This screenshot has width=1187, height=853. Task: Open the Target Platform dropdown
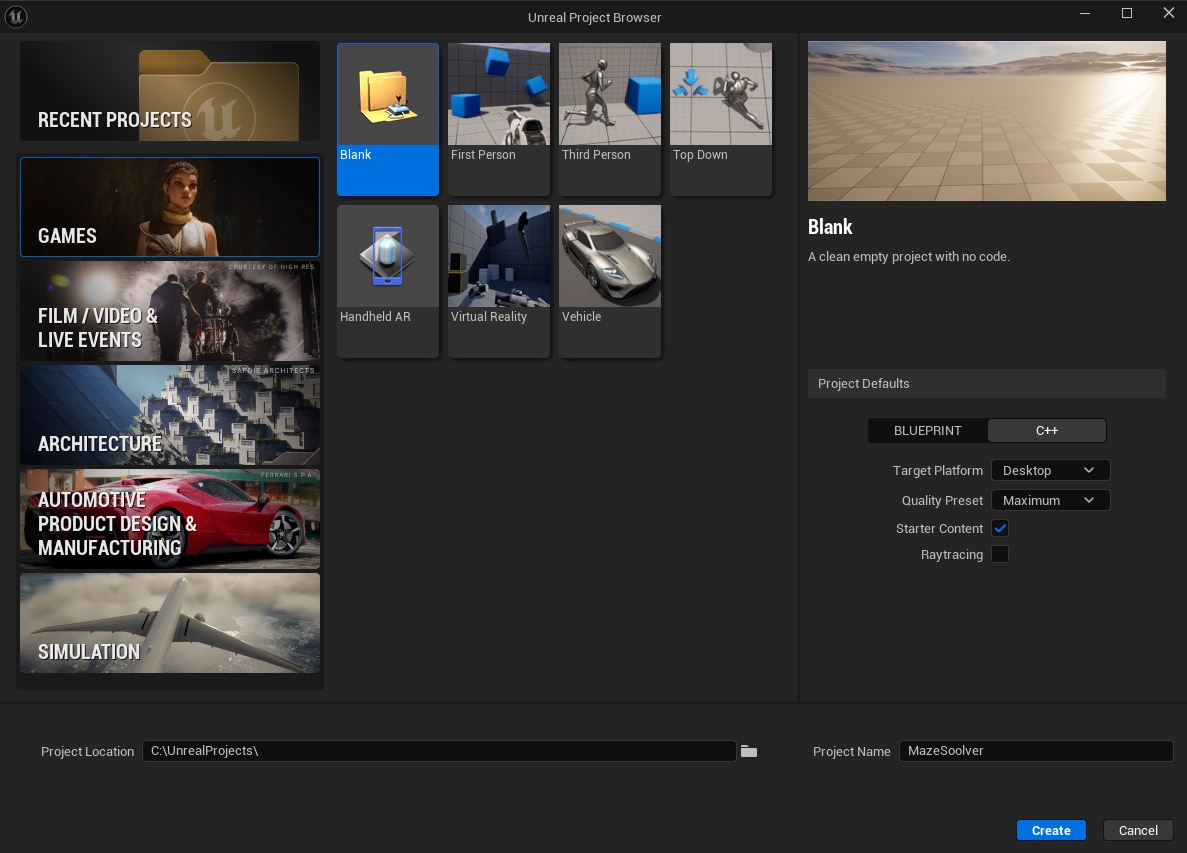point(1050,470)
